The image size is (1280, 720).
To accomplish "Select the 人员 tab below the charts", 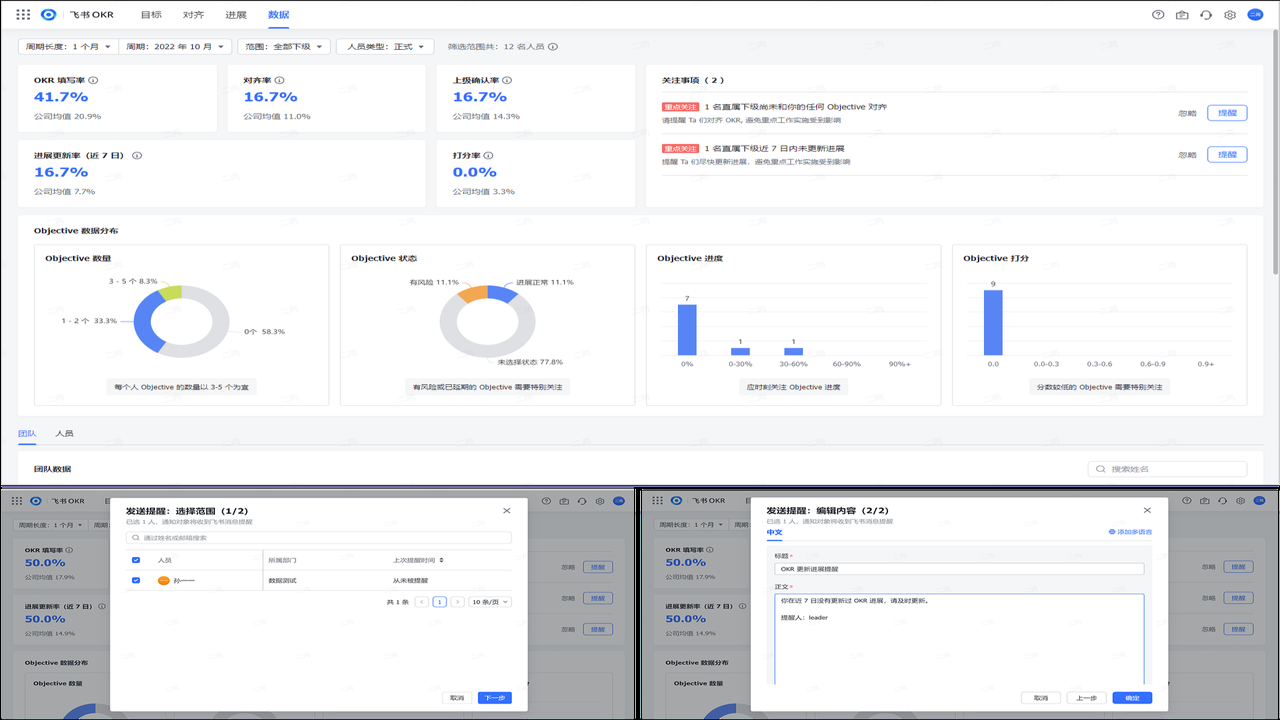I will [64, 433].
